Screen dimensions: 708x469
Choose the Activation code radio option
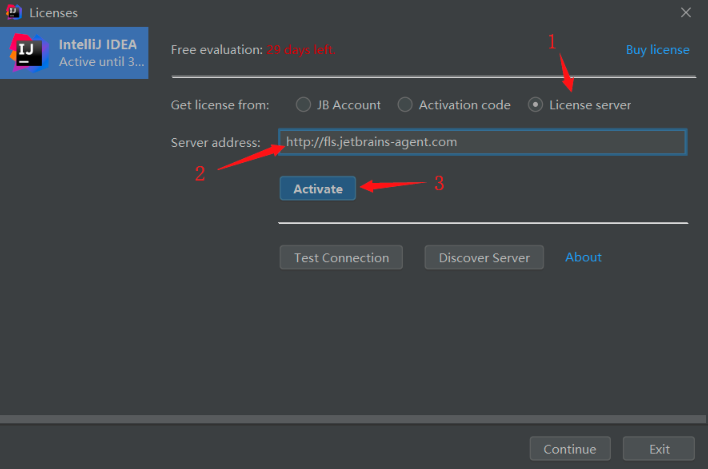pos(405,105)
